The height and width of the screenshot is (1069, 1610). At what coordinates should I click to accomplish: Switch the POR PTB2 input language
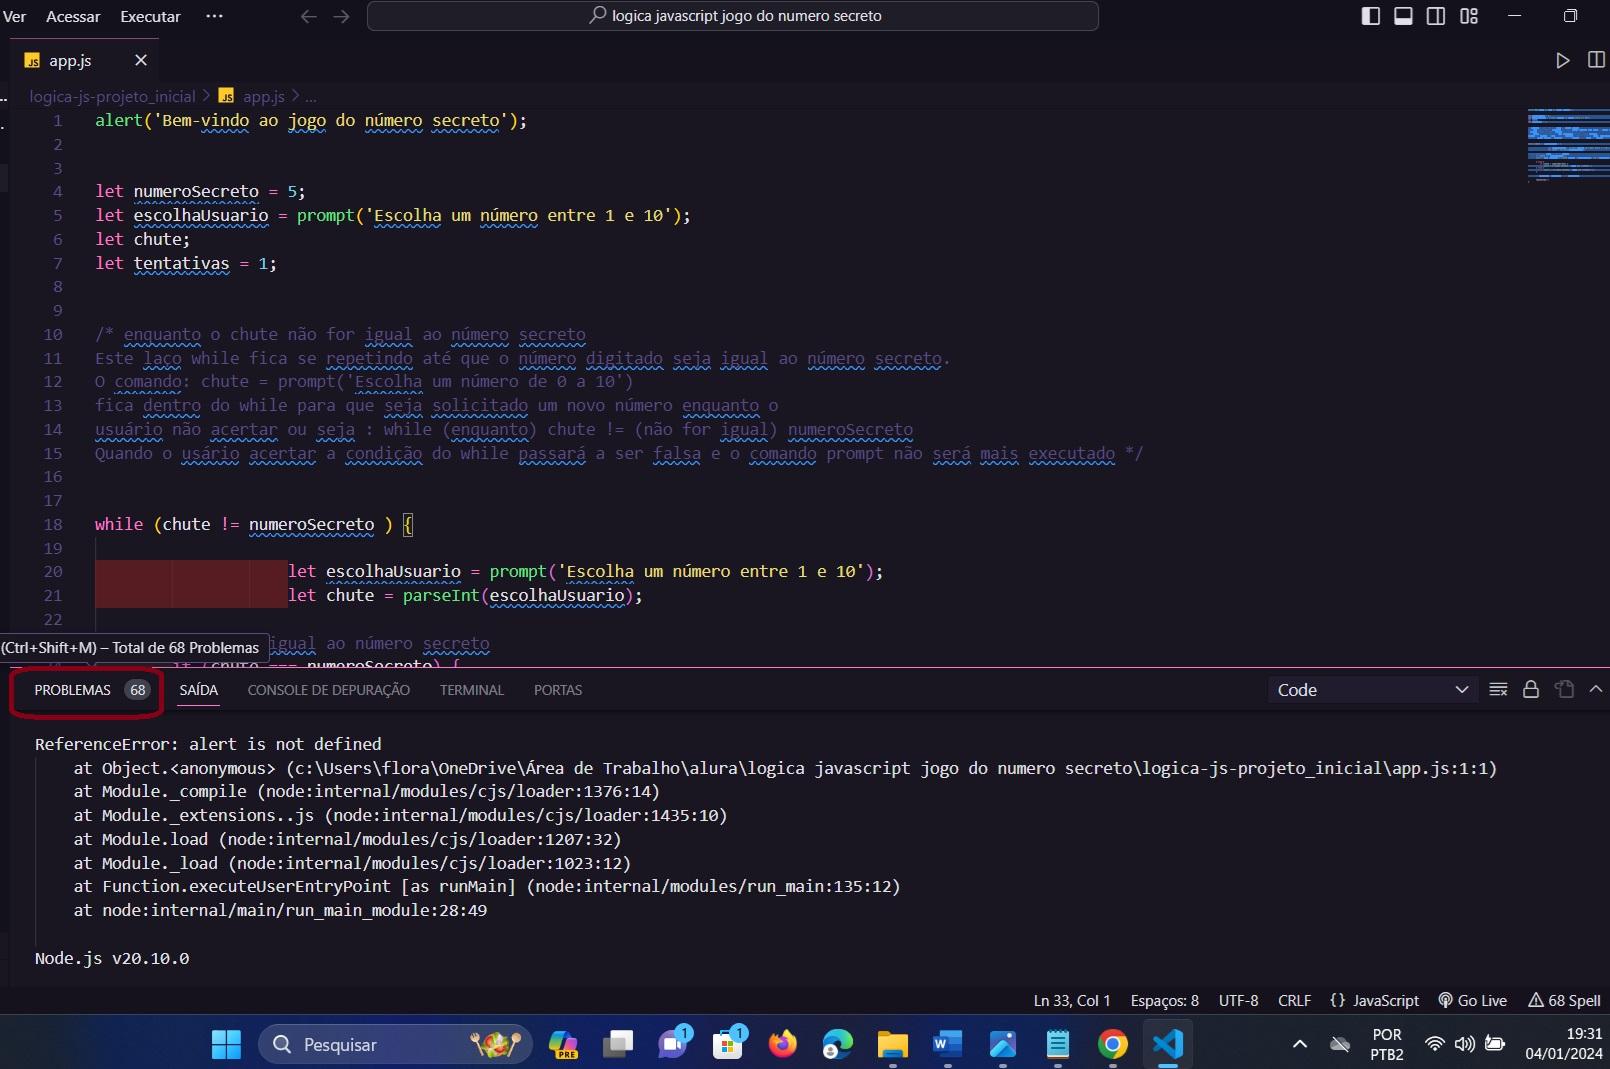(1387, 1045)
